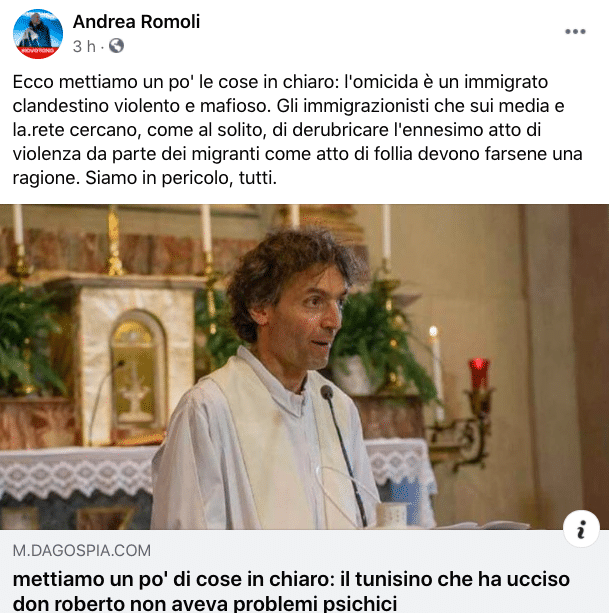The image size is (609, 613).
Task: Click post text 'ragione. Siamo in pericolo, tutti.'
Action: pos(145,178)
